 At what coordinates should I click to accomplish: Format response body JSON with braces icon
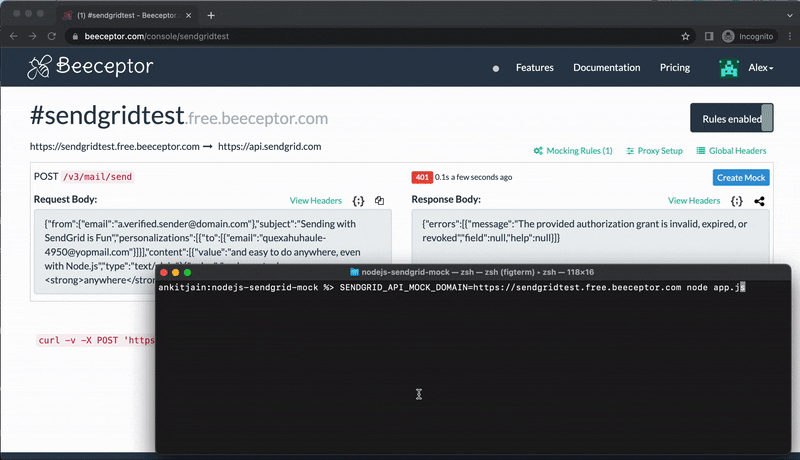click(x=736, y=201)
